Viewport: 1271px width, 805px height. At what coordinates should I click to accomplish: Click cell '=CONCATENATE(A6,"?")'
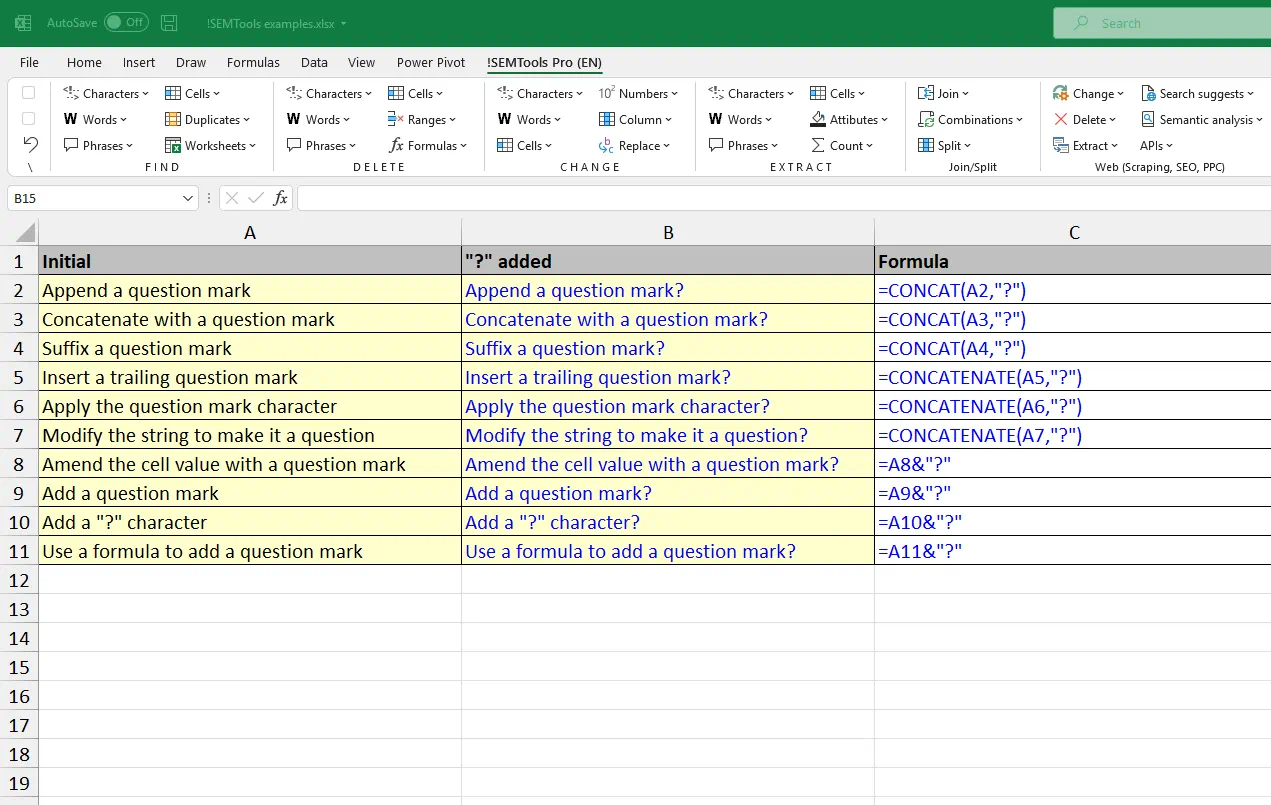point(1073,406)
